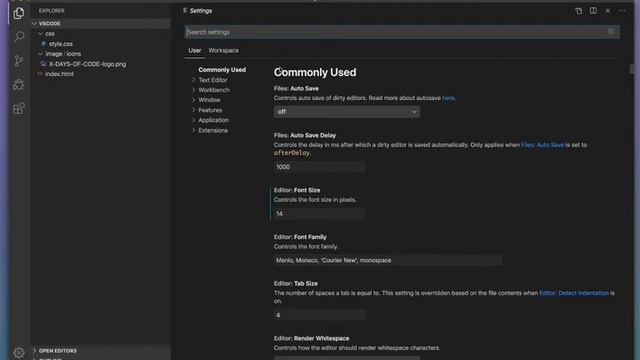
Task: Open the Explorer view in activity bar
Action: click(x=19, y=13)
